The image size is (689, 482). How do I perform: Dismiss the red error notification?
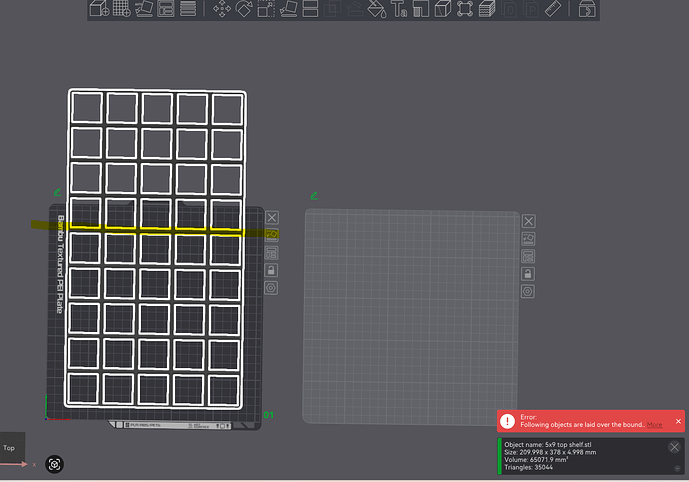click(x=678, y=421)
